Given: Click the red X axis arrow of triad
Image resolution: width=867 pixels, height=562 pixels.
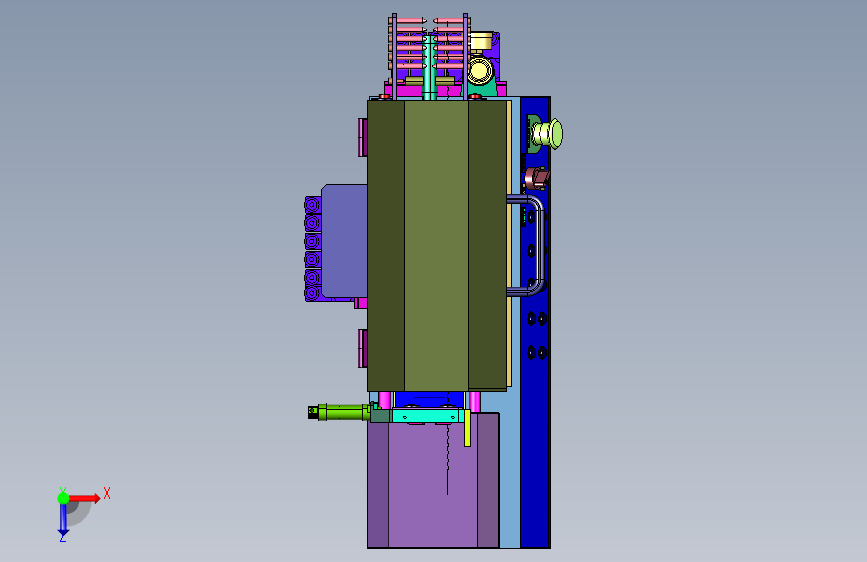Looking at the screenshot, I should click(x=85, y=498).
